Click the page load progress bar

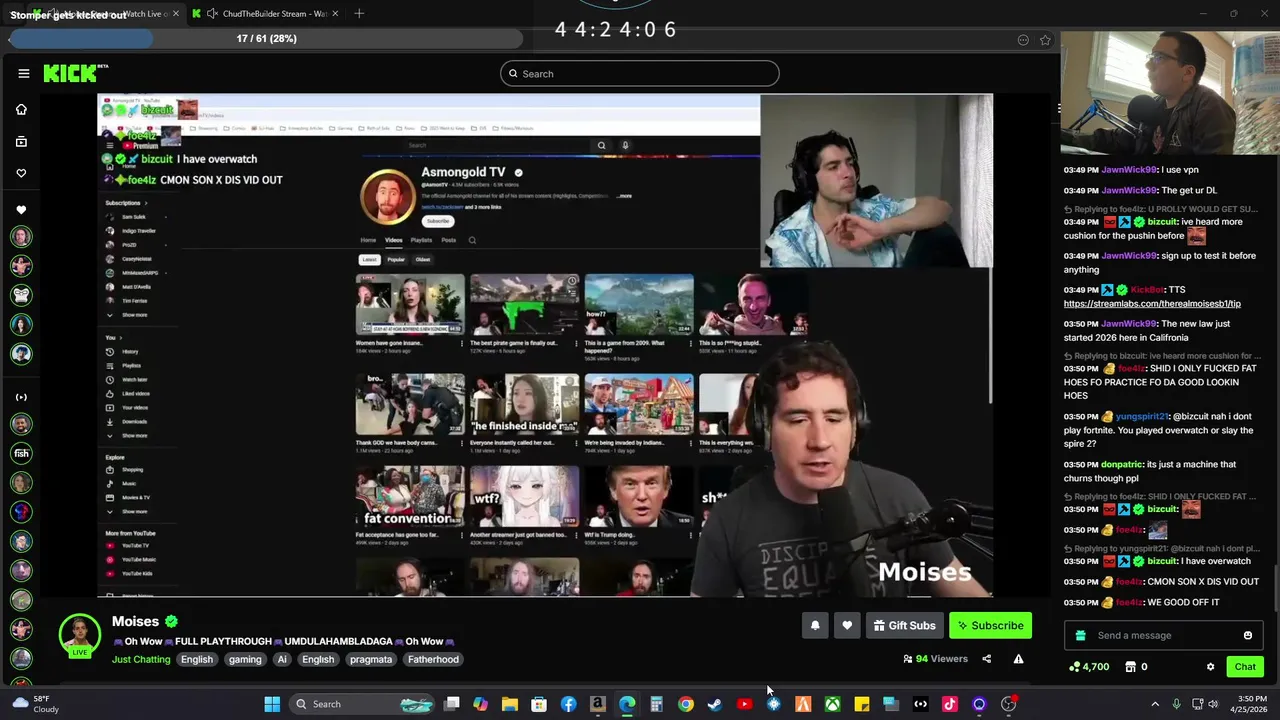pyautogui.click(x=266, y=39)
